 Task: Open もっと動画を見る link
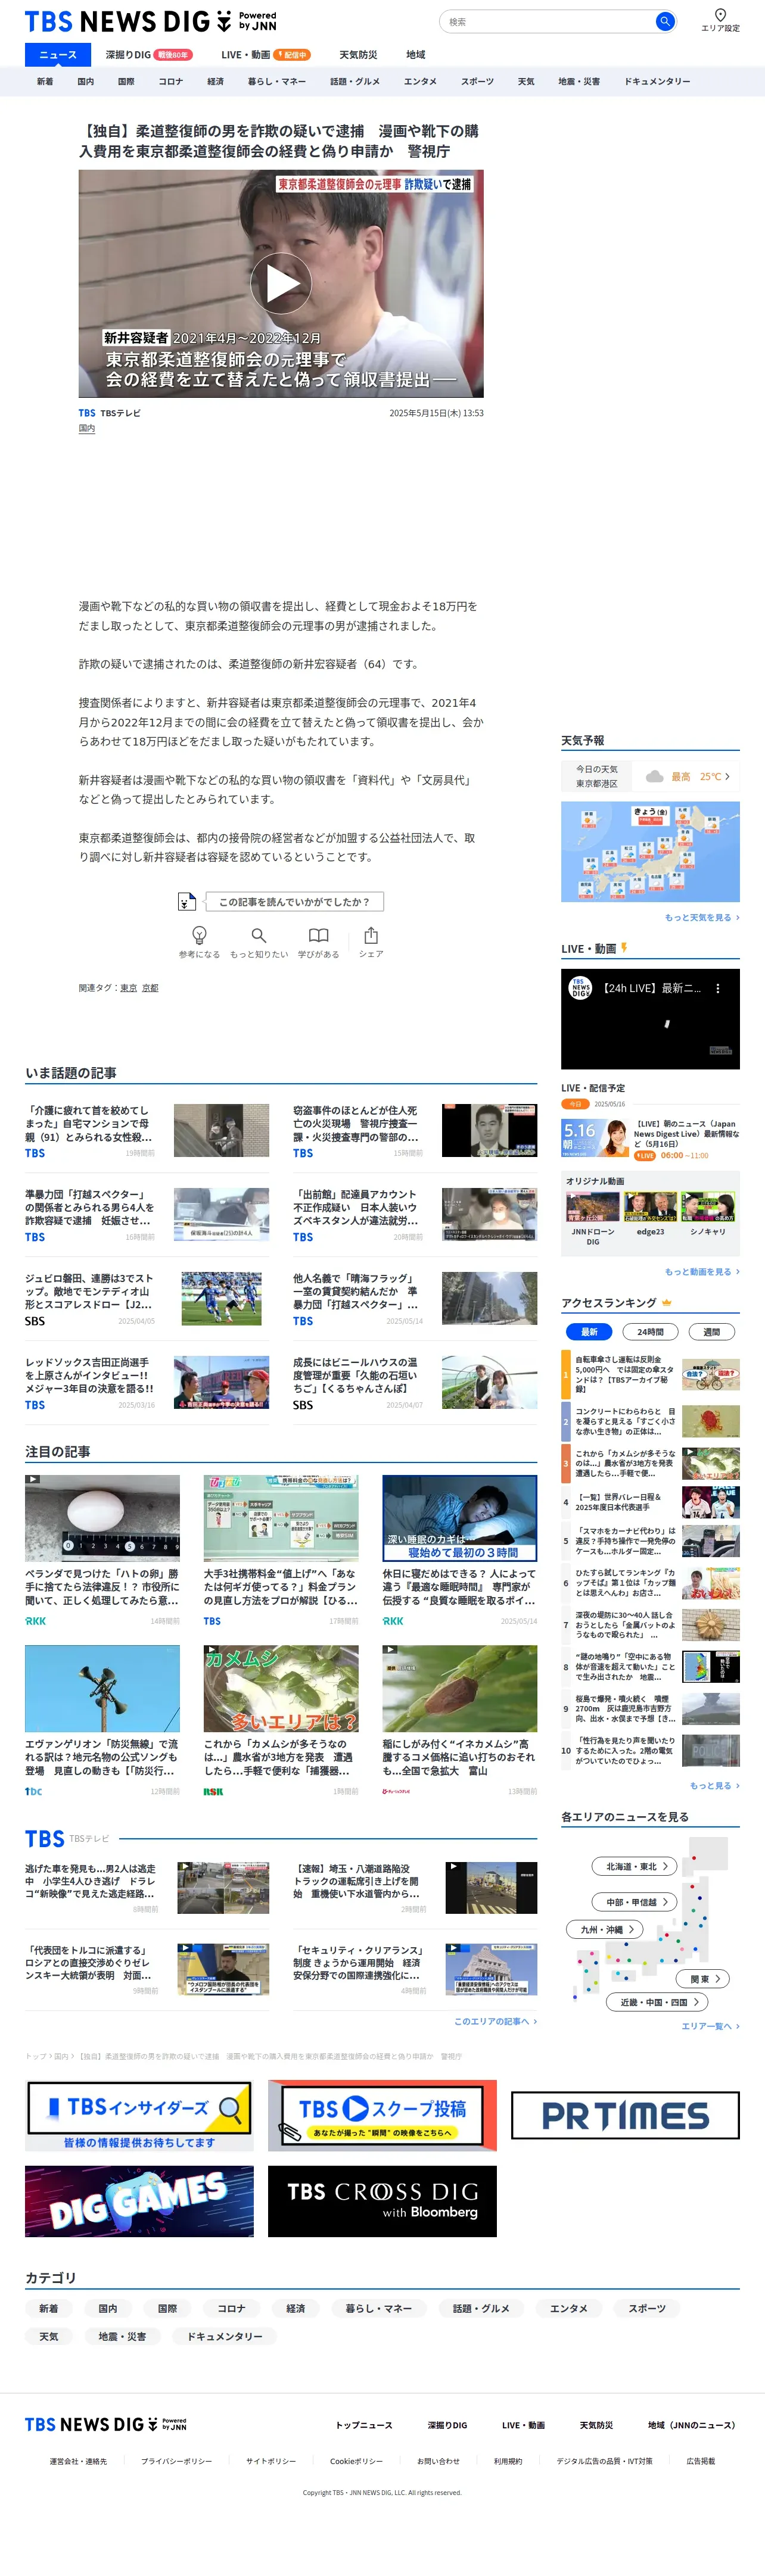(x=702, y=1271)
